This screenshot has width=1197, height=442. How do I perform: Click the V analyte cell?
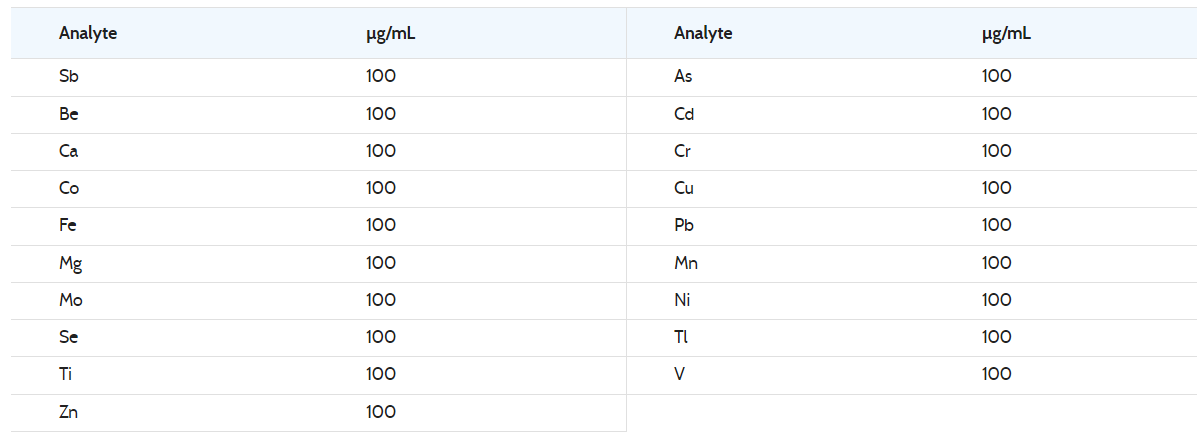tap(679, 374)
